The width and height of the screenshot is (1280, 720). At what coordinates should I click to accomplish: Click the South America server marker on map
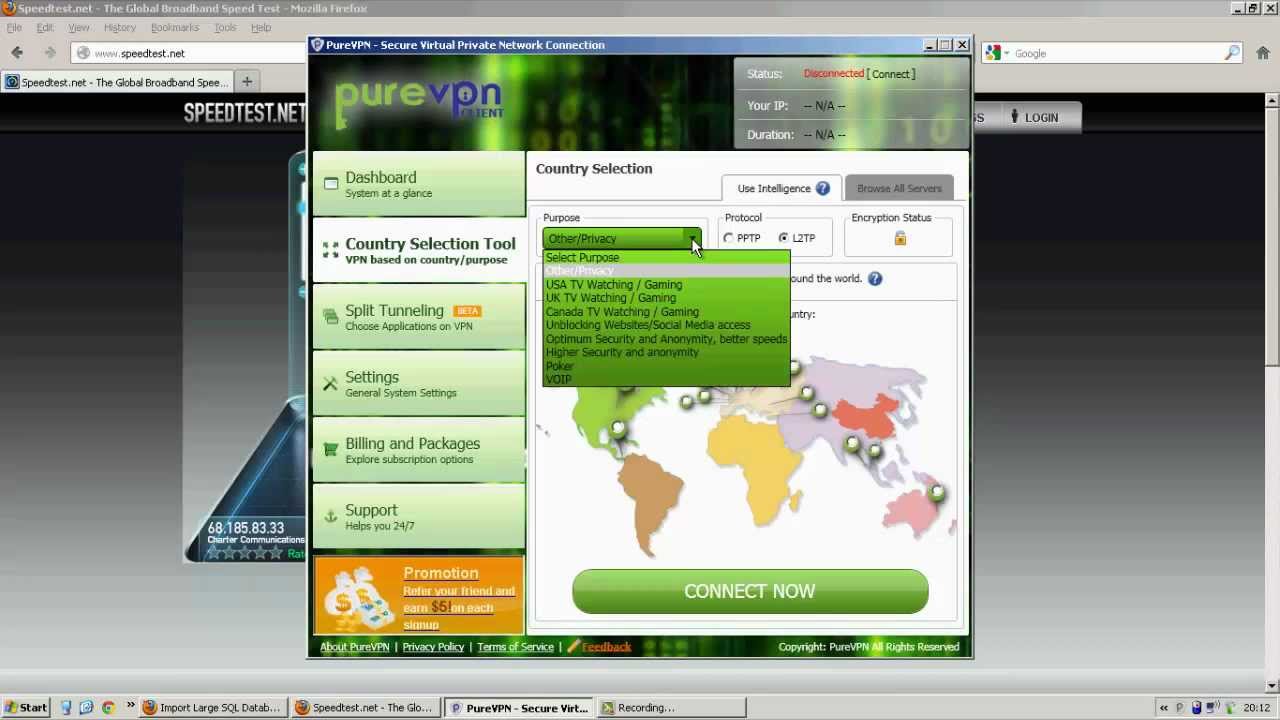coord(619,429)
